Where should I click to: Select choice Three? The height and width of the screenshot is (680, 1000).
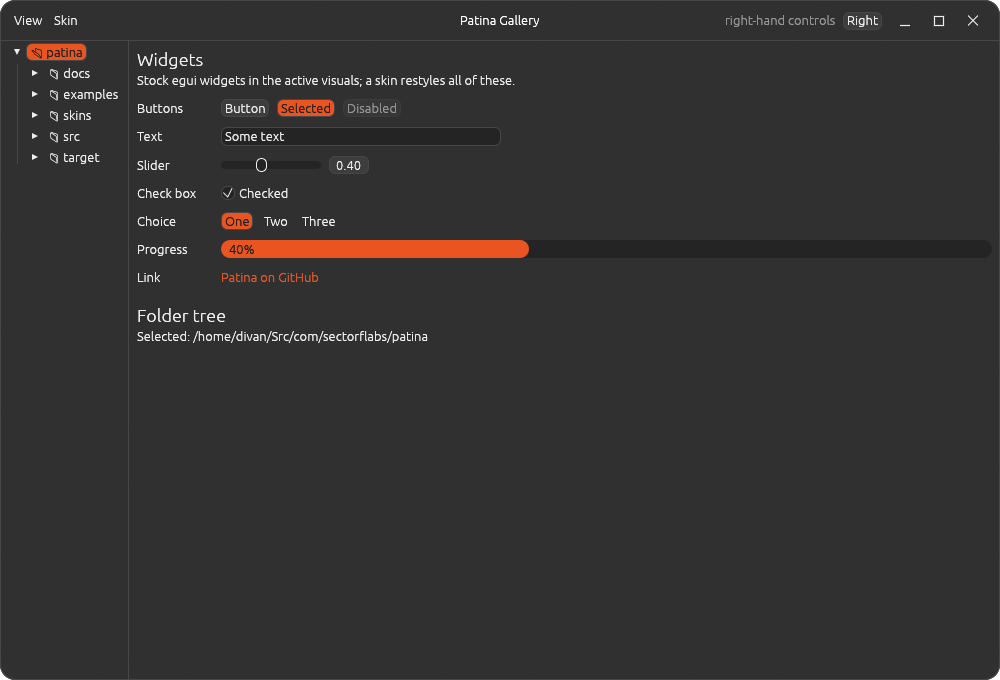click(x=318, y=221)
